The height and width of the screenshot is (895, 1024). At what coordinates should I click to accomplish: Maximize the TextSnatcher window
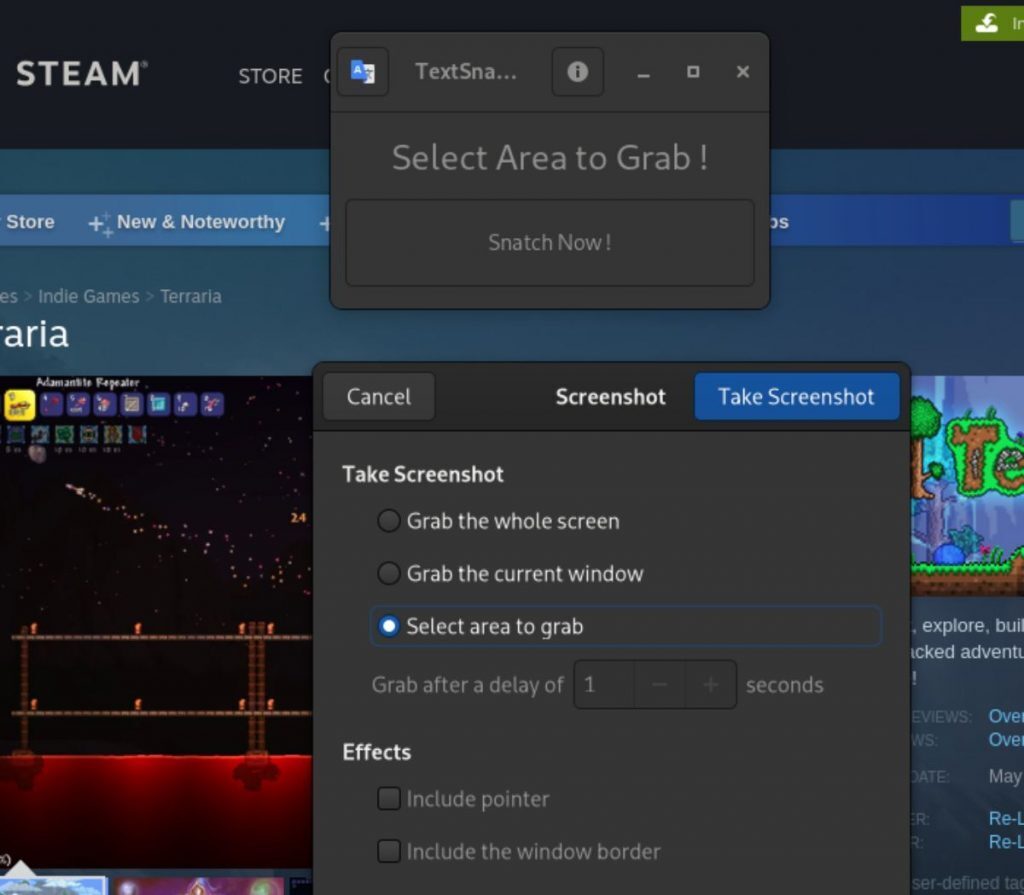[693, 72]
